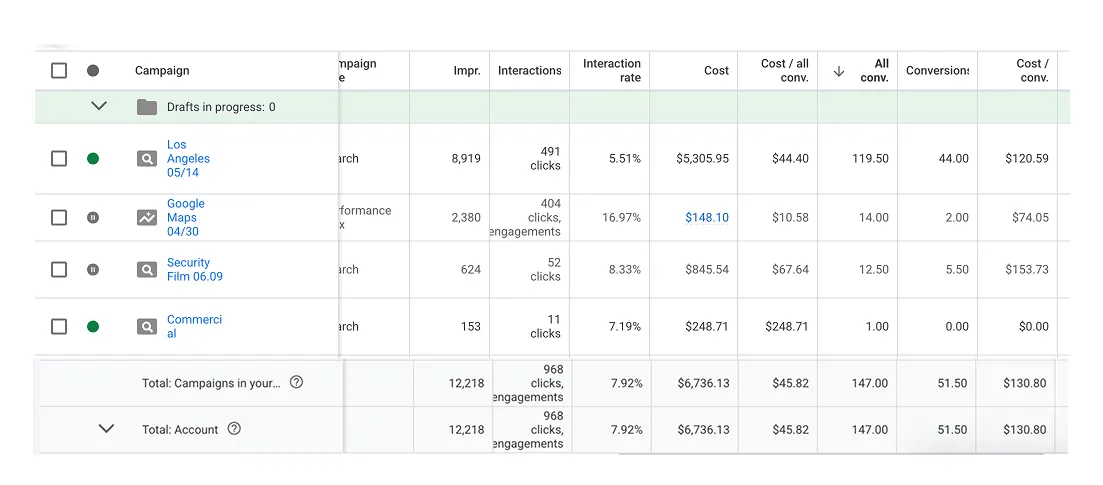Expand the Total: Account row chevron
This screenshot has width=1103, height=485.
(106, 428)
